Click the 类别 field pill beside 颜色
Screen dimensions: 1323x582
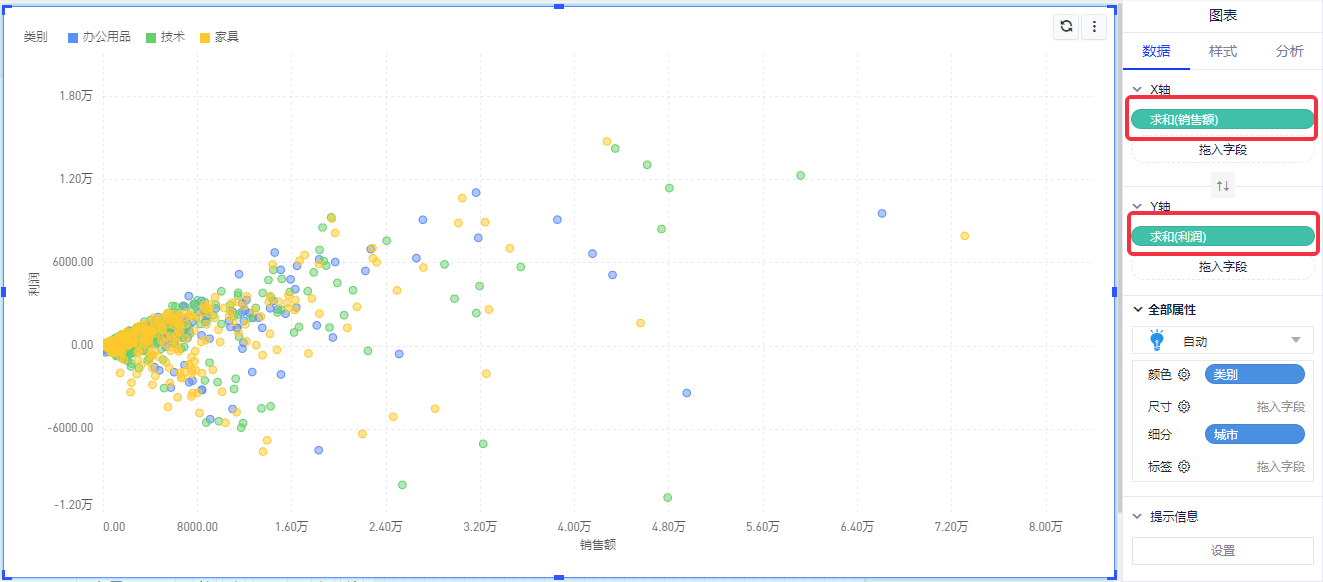pyautogui.click(x=1254, y=374)
